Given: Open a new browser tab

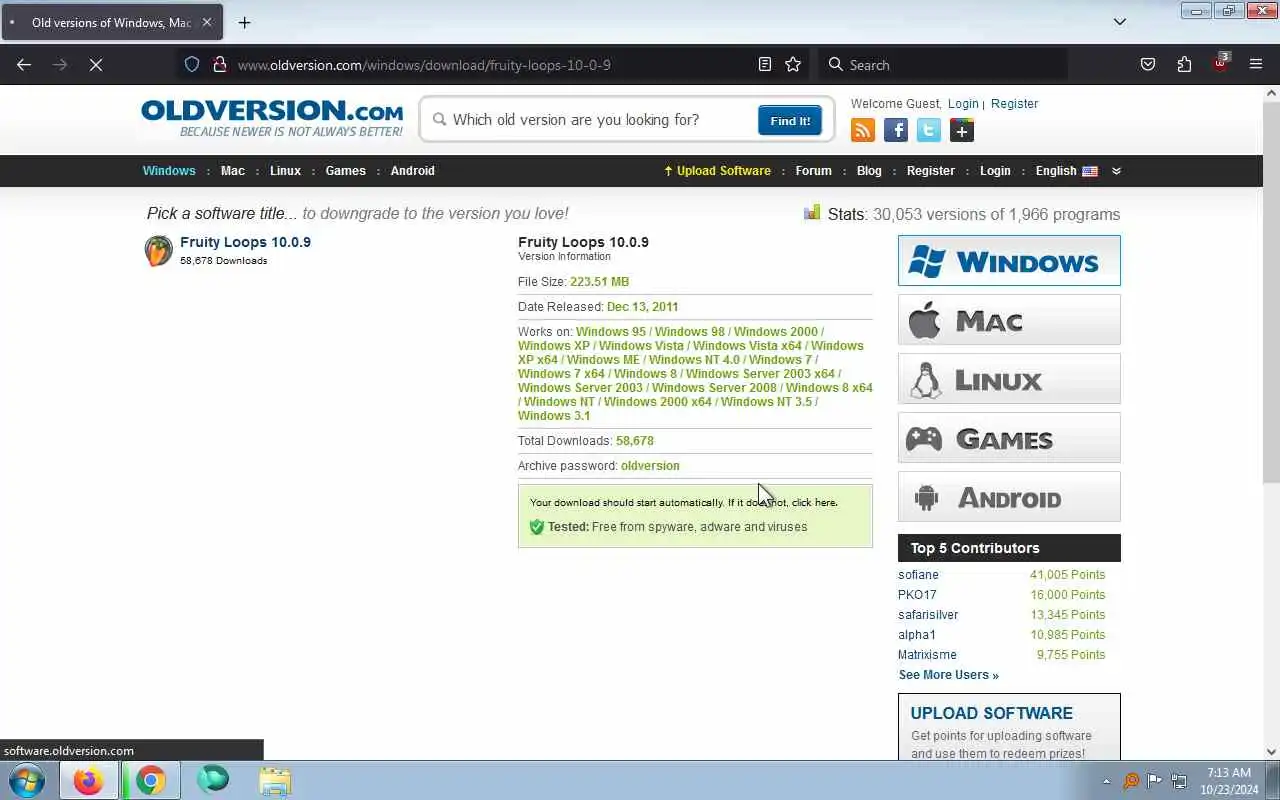Looking at the screenshot, I should [x=244, y=22].
